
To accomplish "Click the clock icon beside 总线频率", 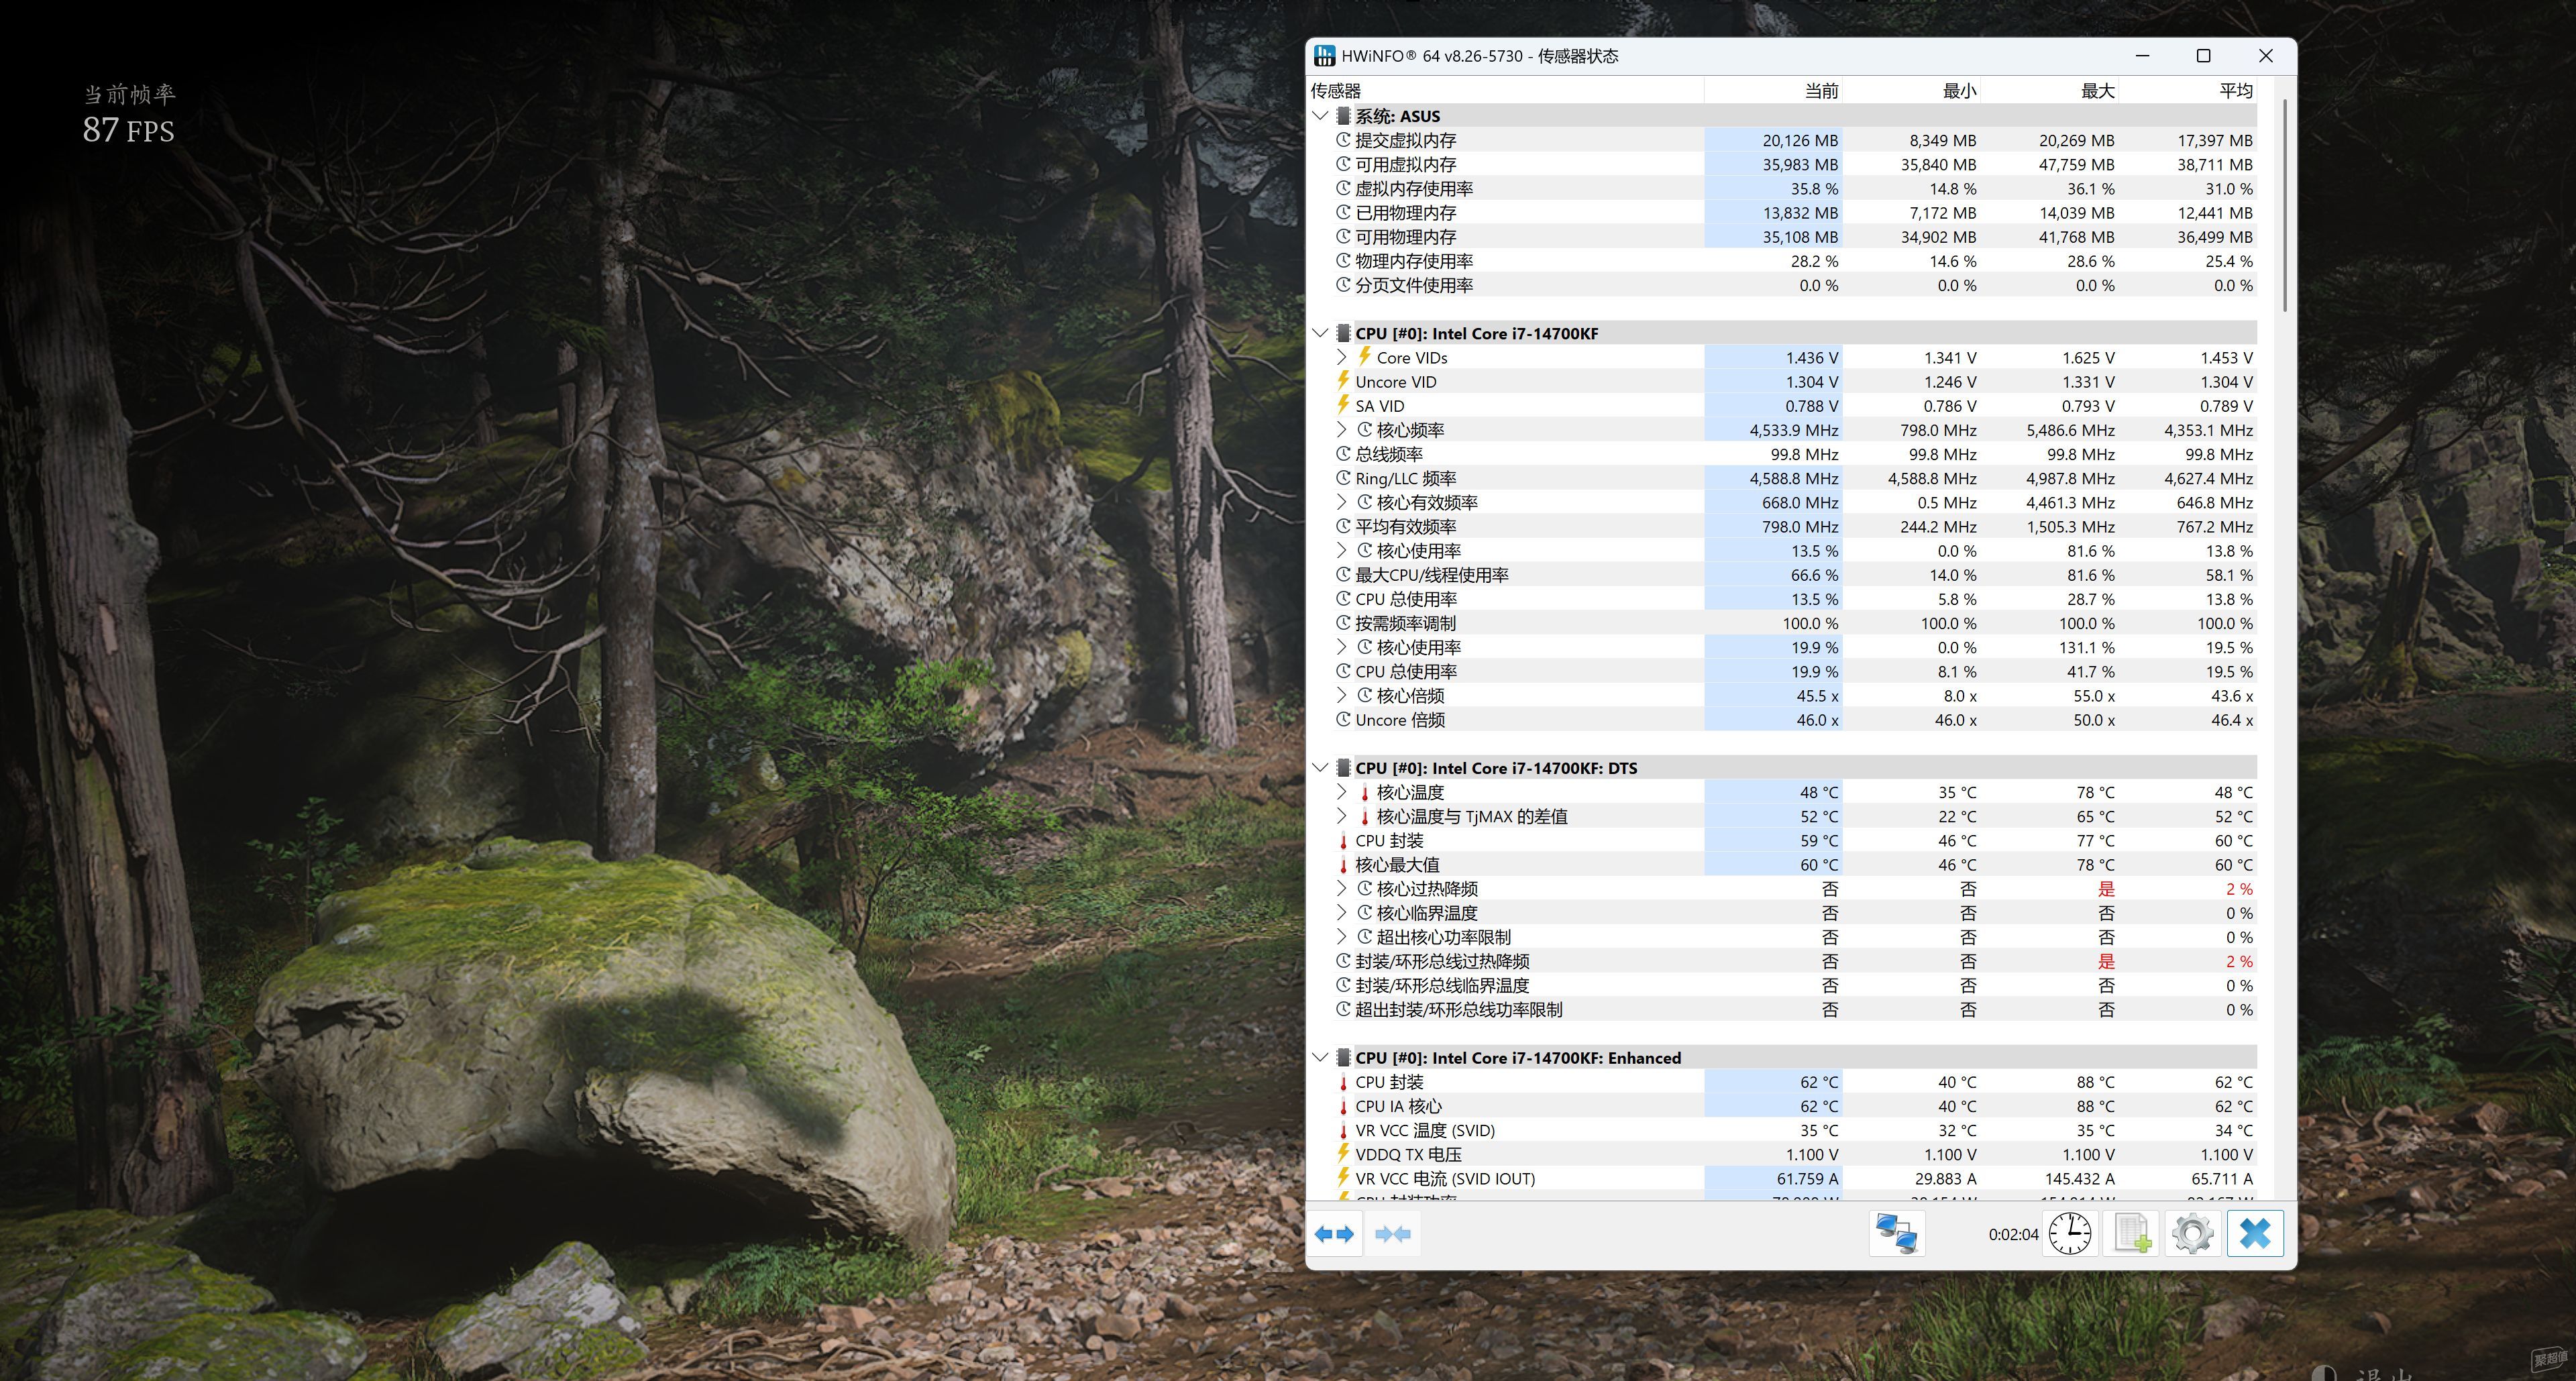I will click(1343, 454).
